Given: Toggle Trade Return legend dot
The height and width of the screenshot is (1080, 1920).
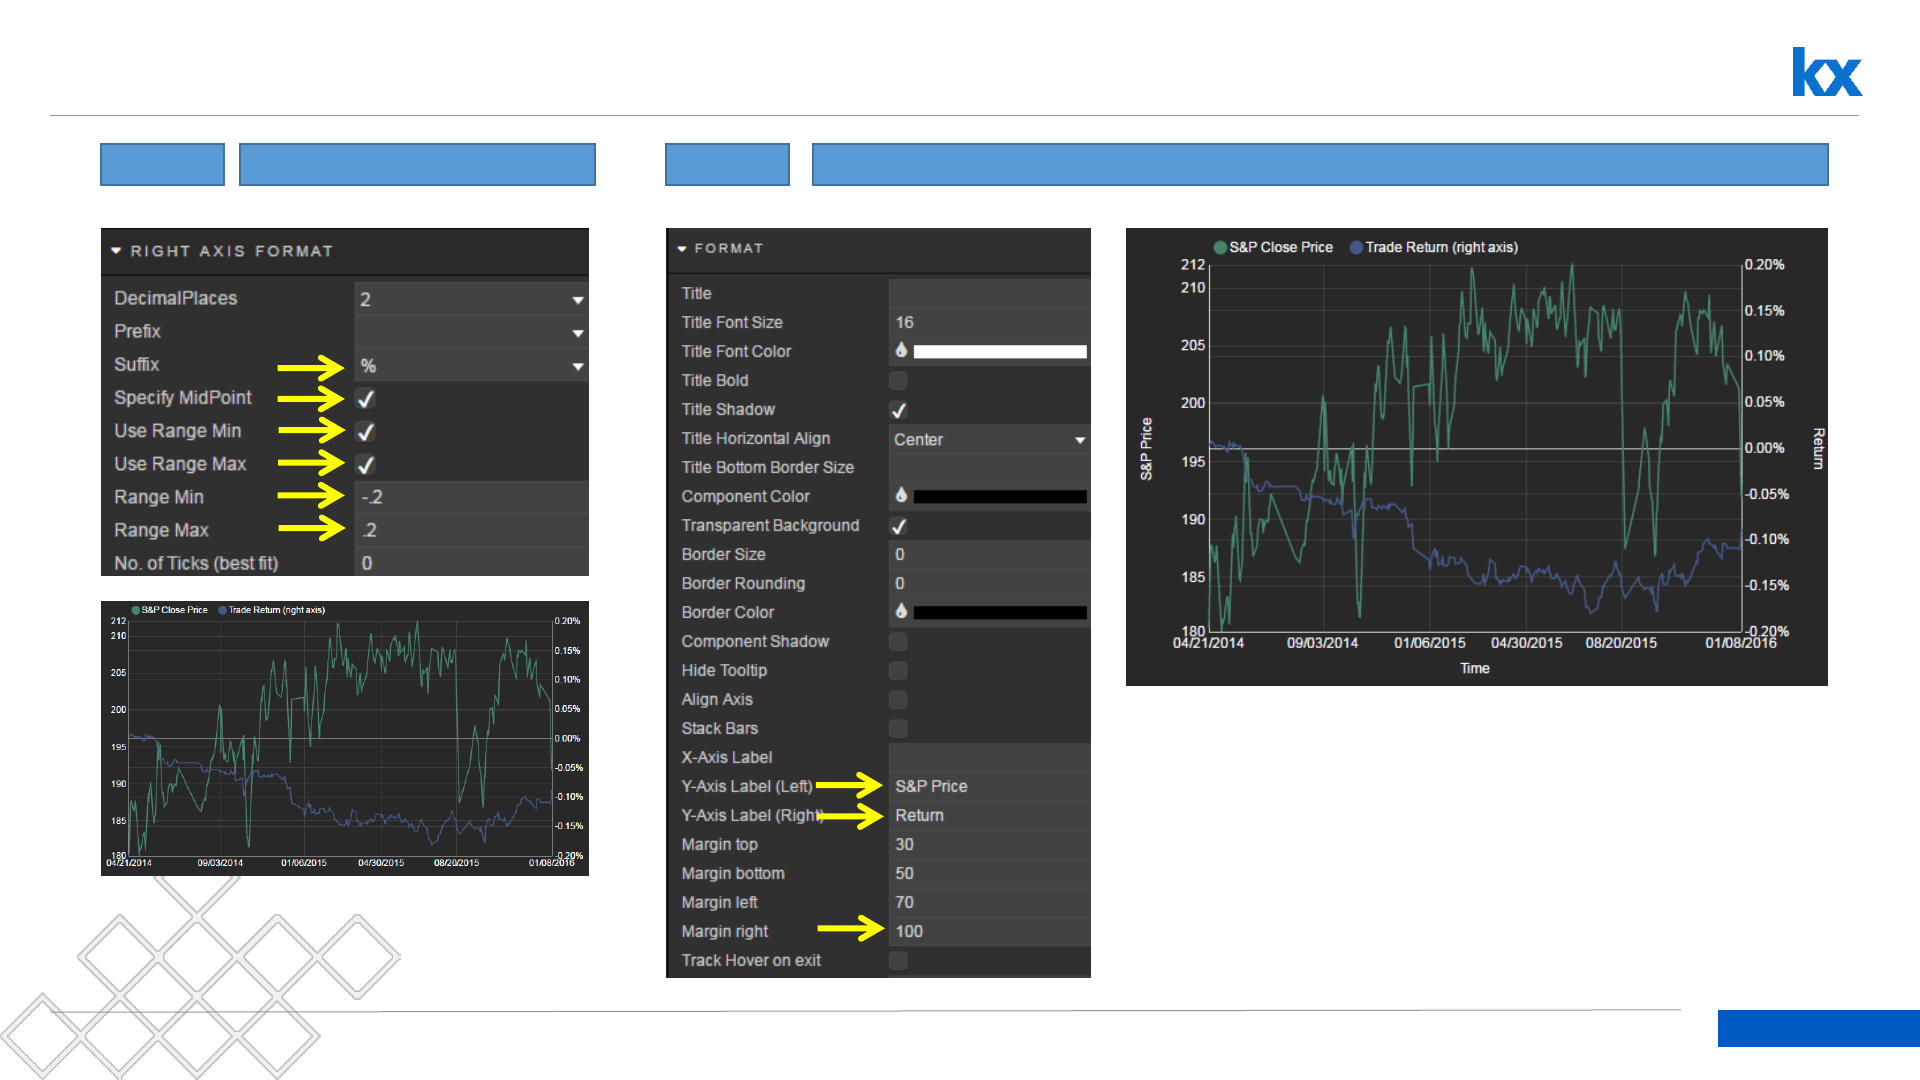Looking at the screenshot, I should [x=1356, y=247].
